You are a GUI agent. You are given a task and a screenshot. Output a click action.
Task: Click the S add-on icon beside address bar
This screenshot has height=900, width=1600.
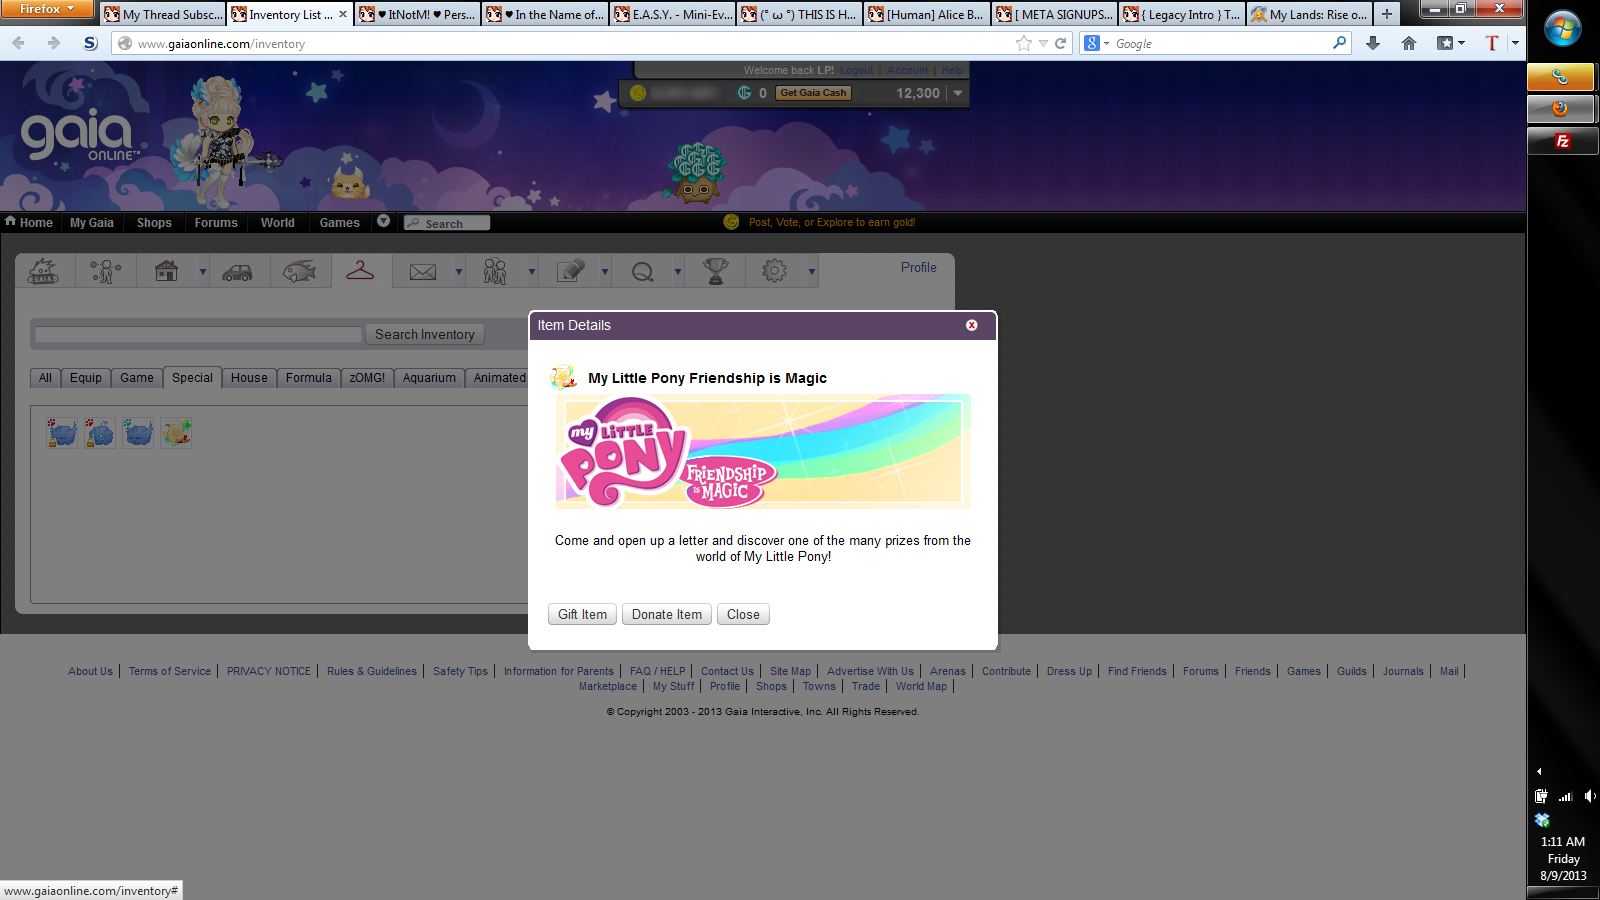(90, 43)
